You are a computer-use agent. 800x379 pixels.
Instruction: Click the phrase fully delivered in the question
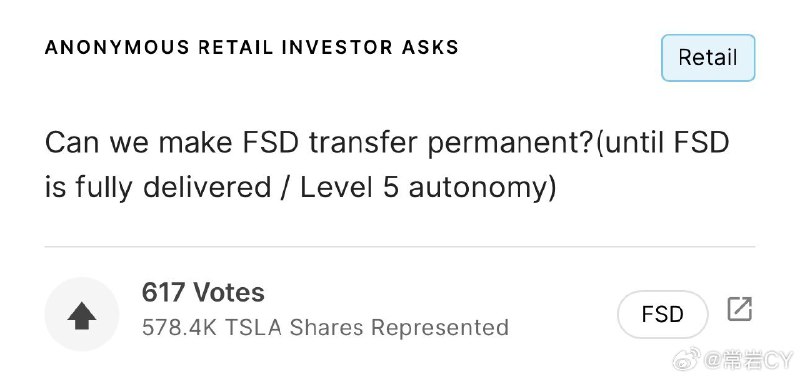pyautogui.click(x=173, y=188)
